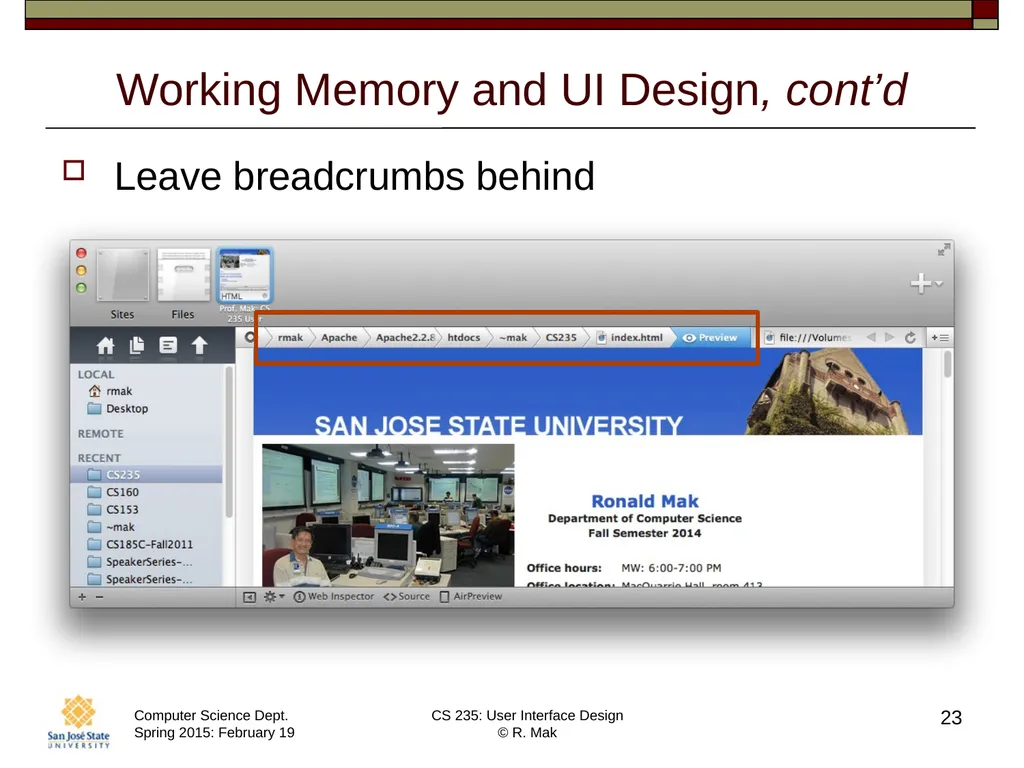Click the RECENT section header

point(99,458)
